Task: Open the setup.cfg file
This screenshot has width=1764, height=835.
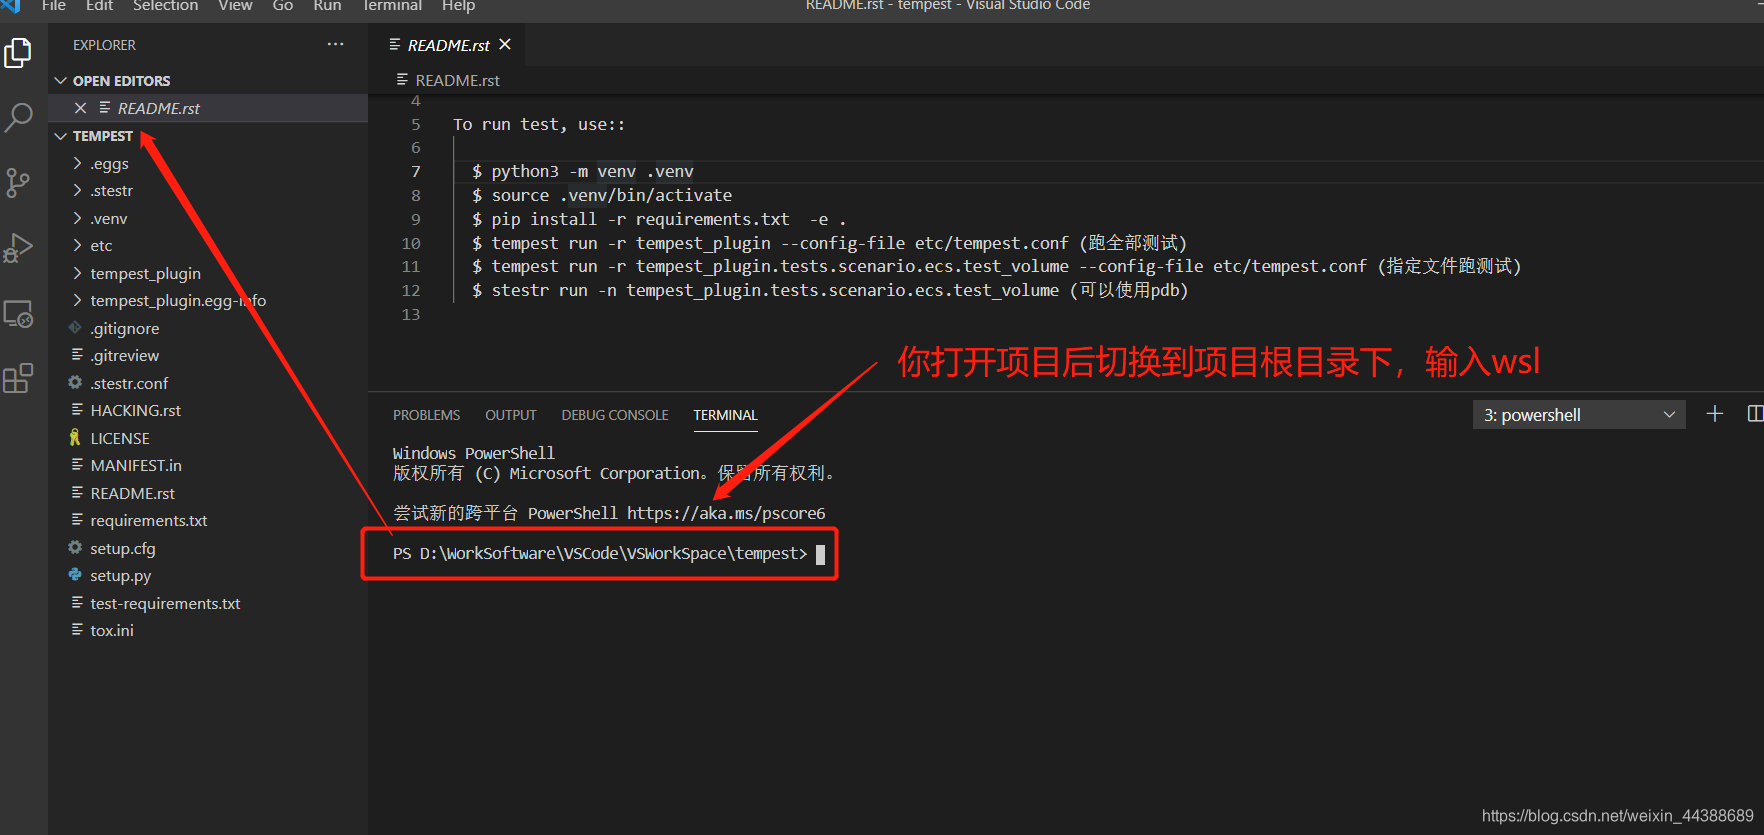Action: coord(123,548)
